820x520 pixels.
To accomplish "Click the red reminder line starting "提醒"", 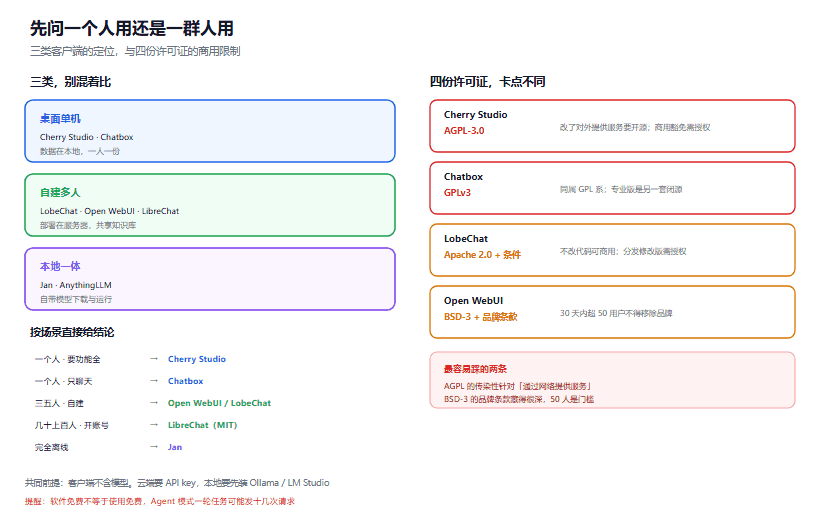I will (x=160, y=501).
